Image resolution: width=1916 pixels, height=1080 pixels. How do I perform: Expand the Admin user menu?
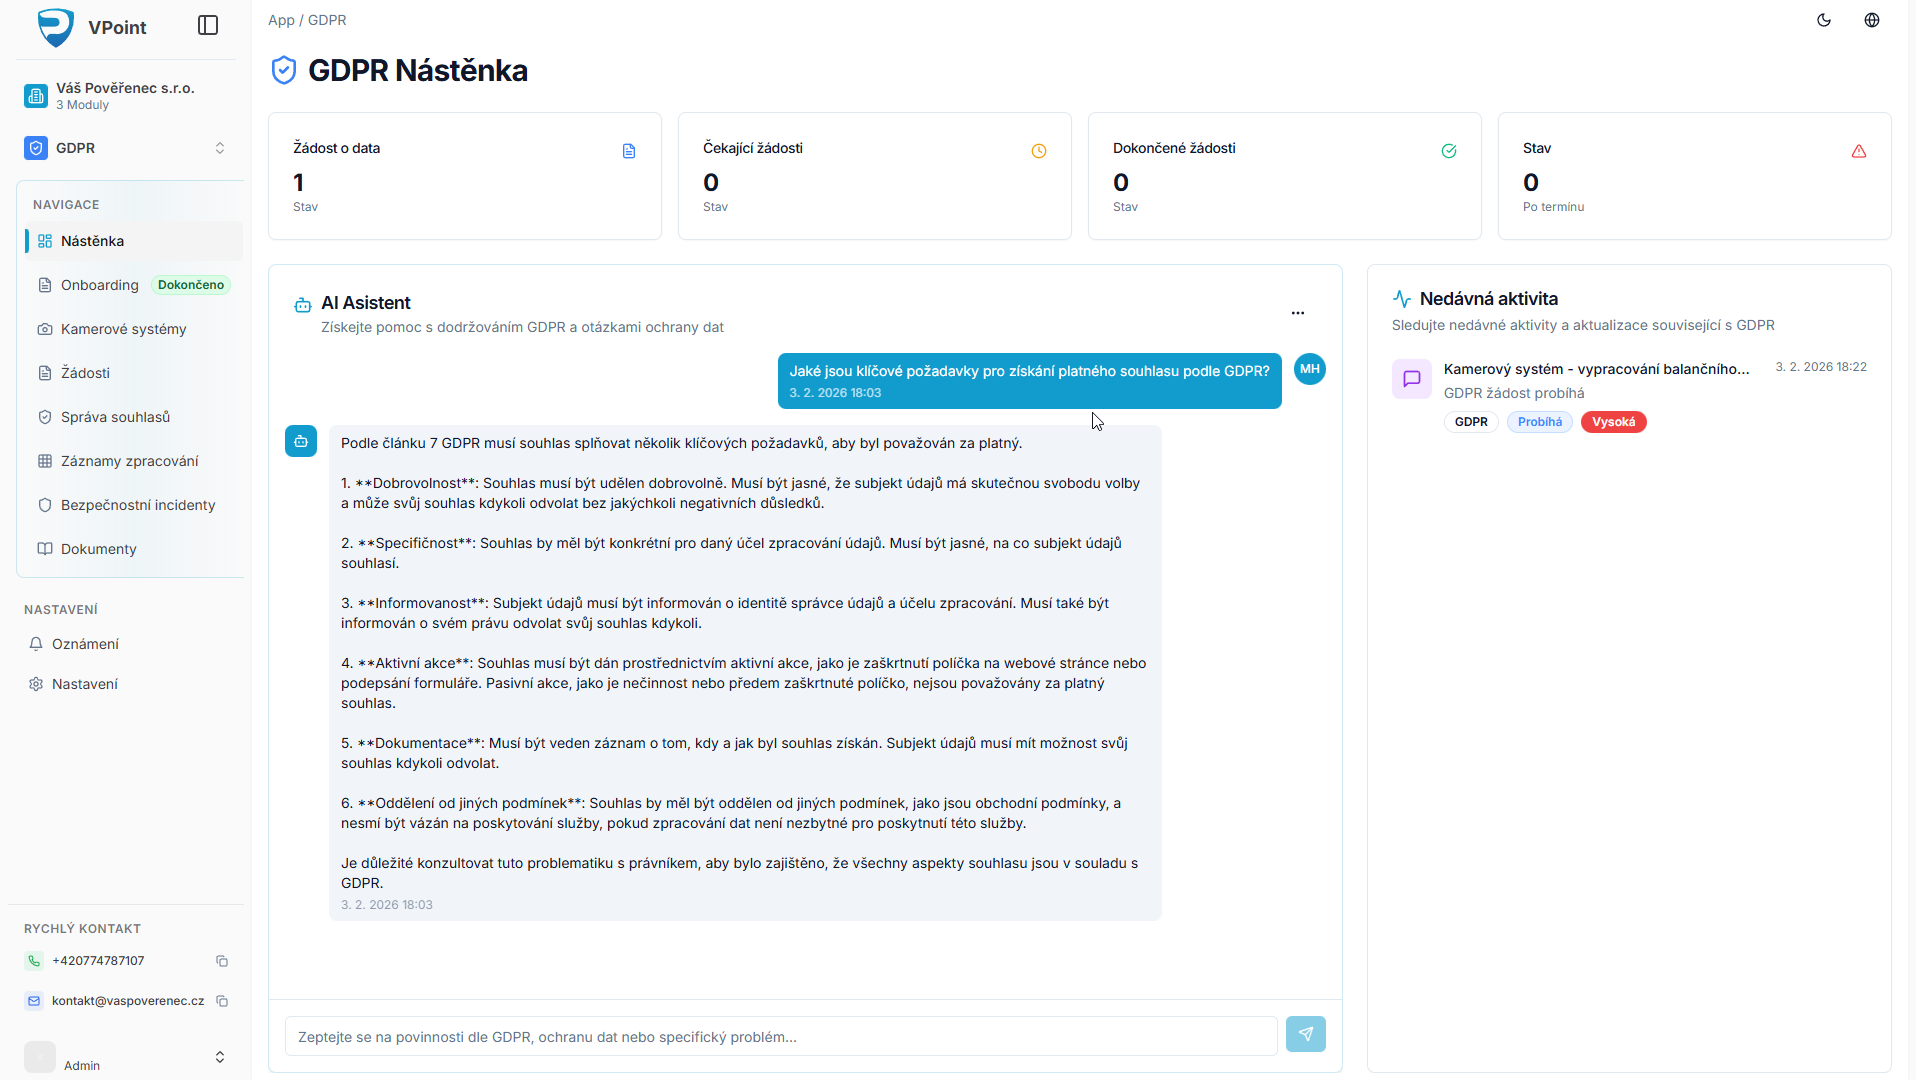[219, 1057]
